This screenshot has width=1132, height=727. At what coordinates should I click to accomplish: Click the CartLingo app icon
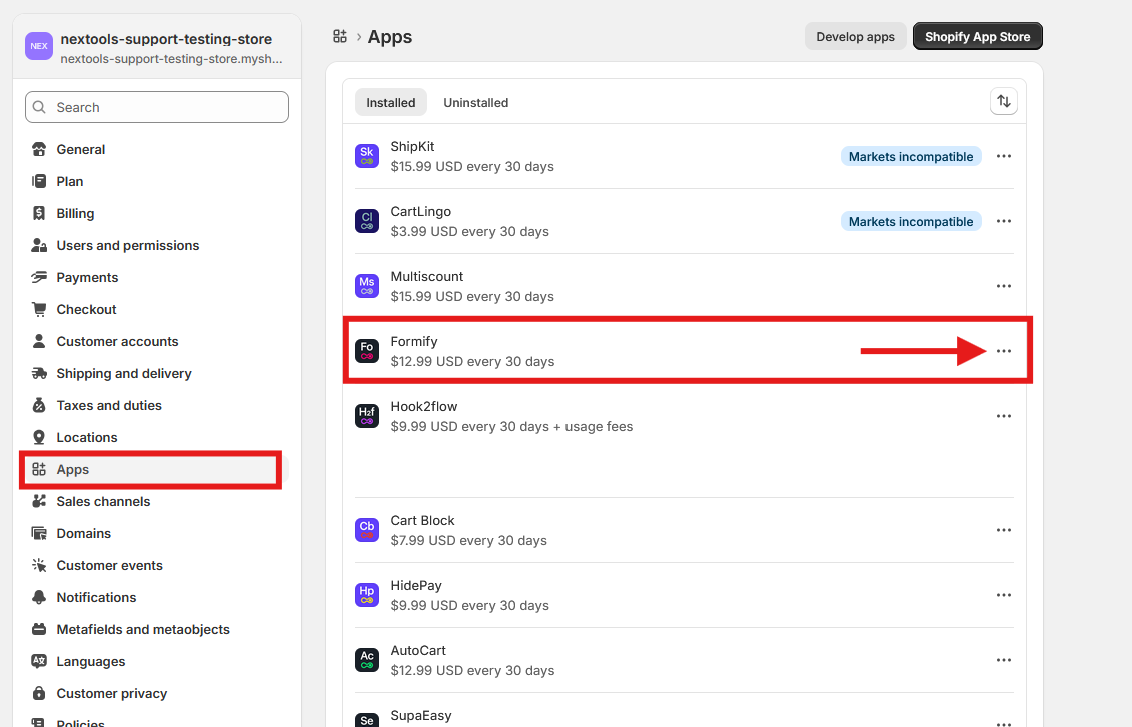point(367,221)
